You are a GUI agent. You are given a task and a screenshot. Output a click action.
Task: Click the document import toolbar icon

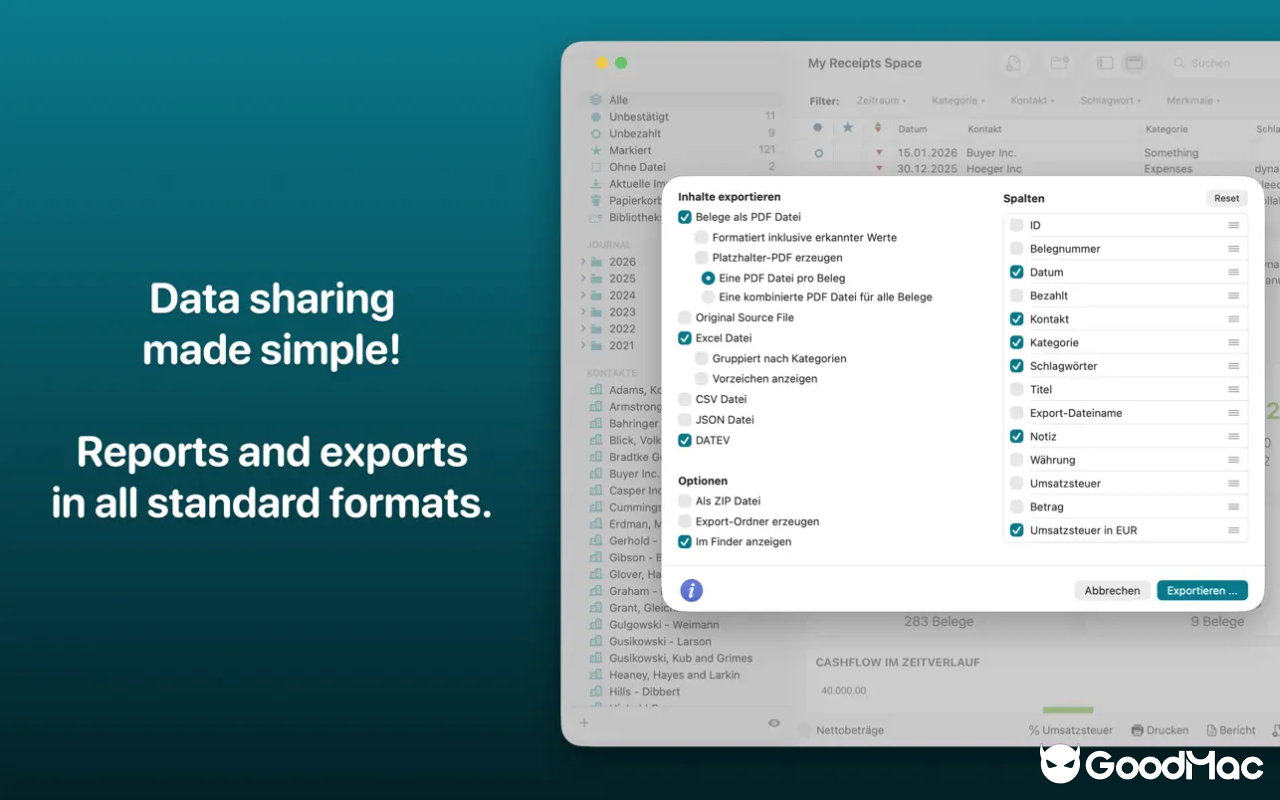click(x=1013, y=63)
